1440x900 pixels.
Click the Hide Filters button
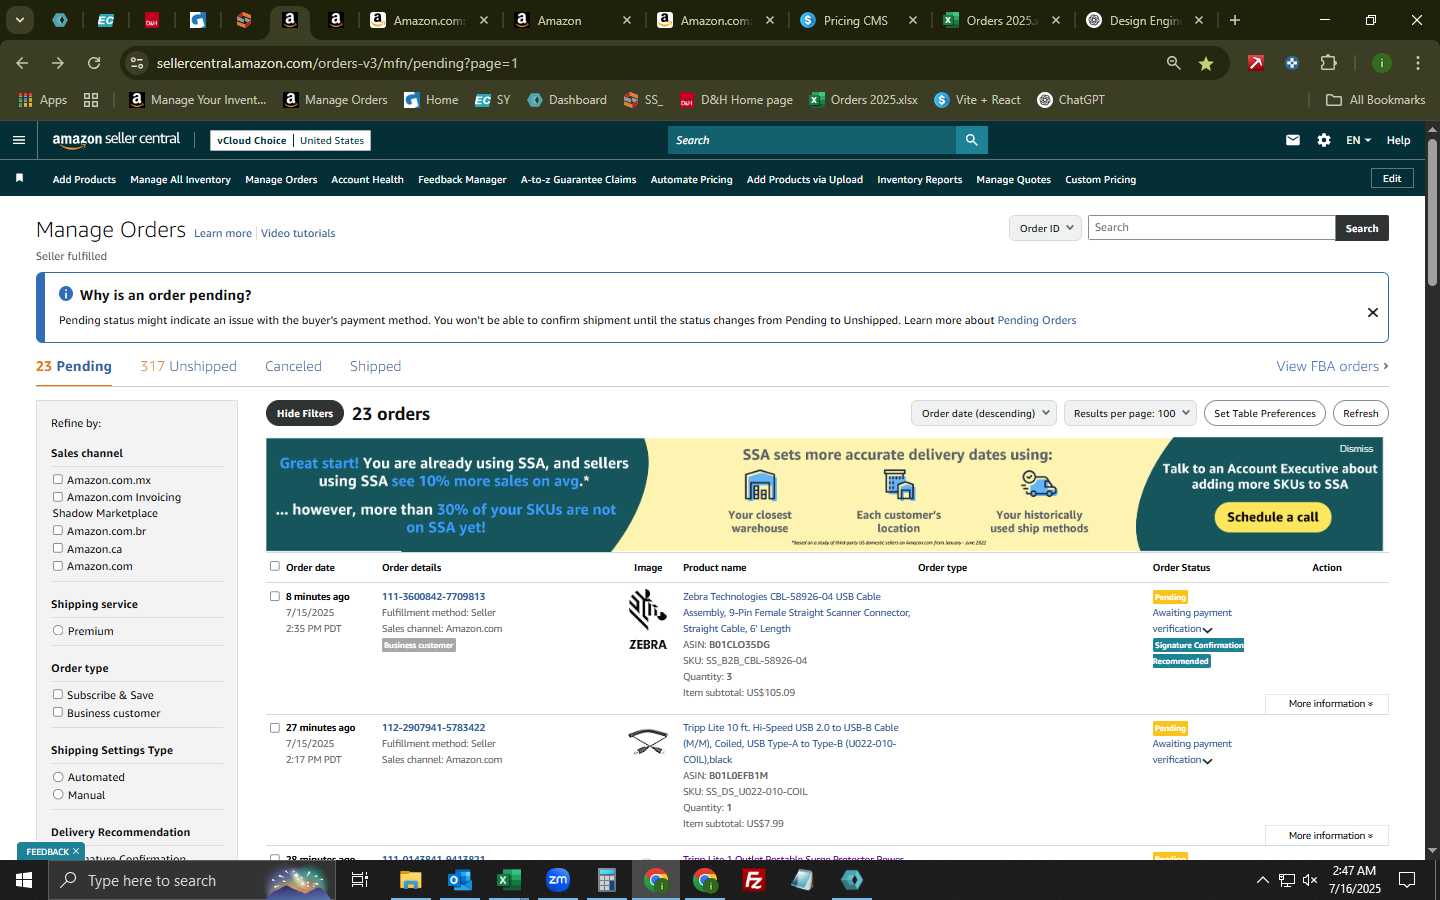tap(305, 413)
